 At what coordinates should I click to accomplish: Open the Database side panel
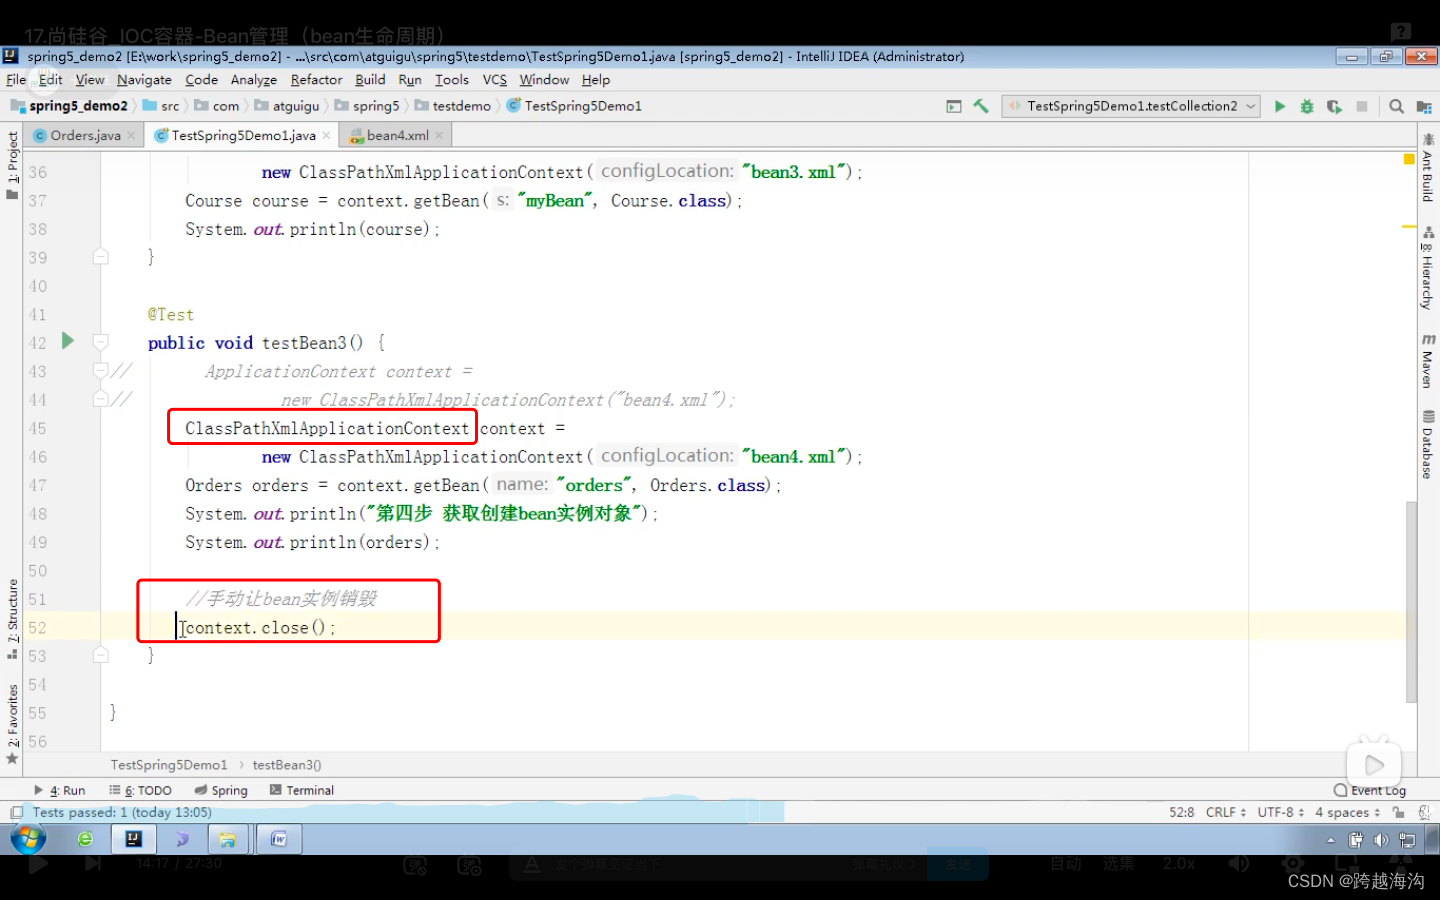[1428, 444]
